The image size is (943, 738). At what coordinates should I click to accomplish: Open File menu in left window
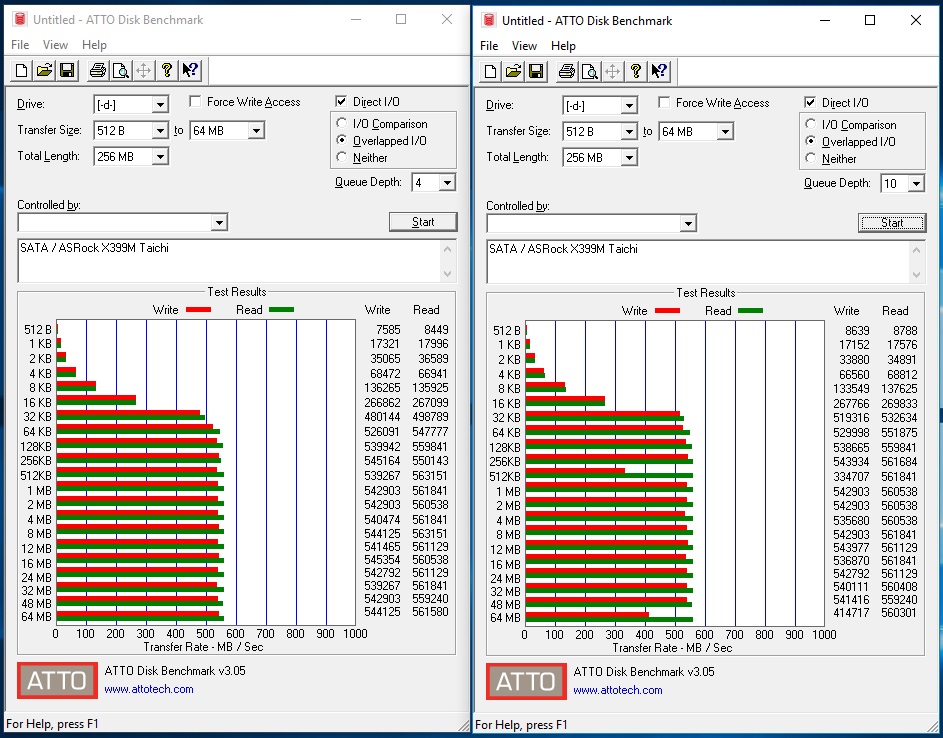[x=20, y=45]
